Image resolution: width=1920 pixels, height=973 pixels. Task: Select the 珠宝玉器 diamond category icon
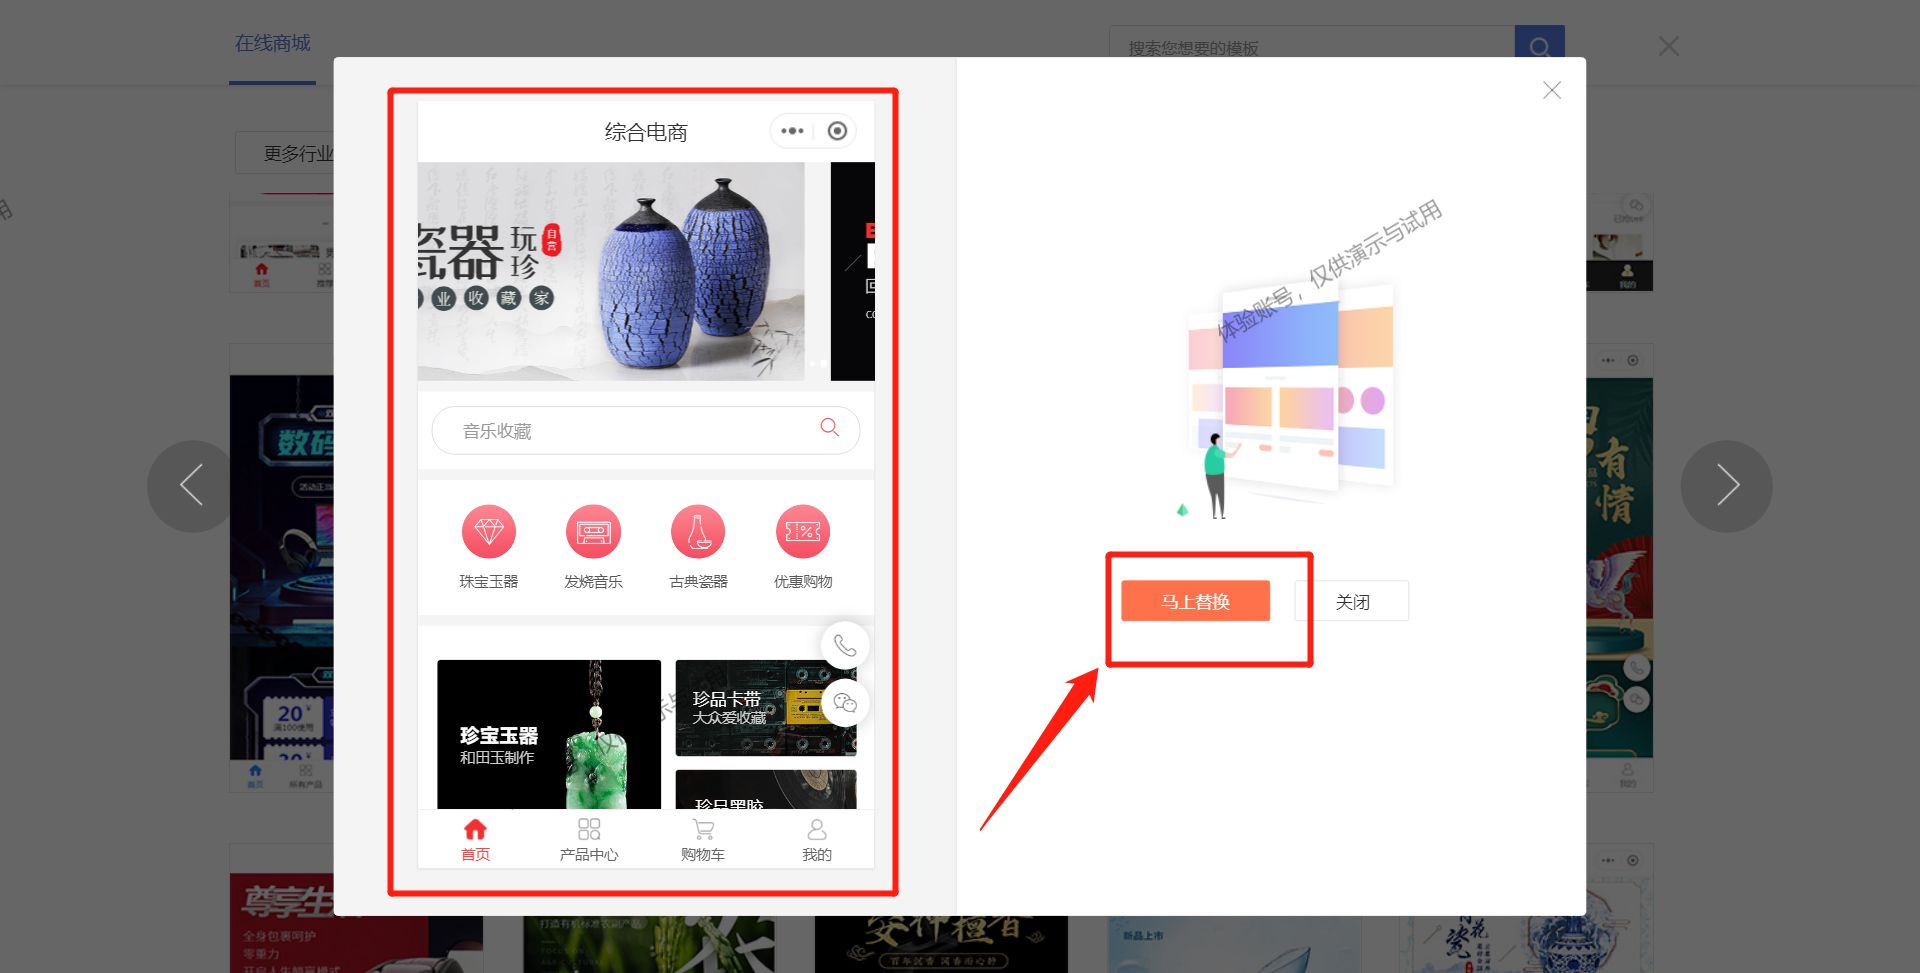489,531
